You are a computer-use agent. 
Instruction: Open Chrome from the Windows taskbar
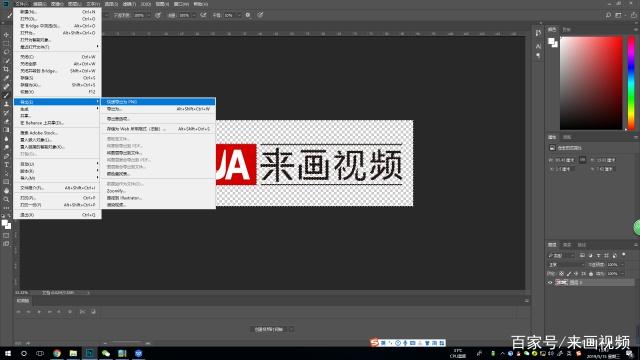[57, 353]
